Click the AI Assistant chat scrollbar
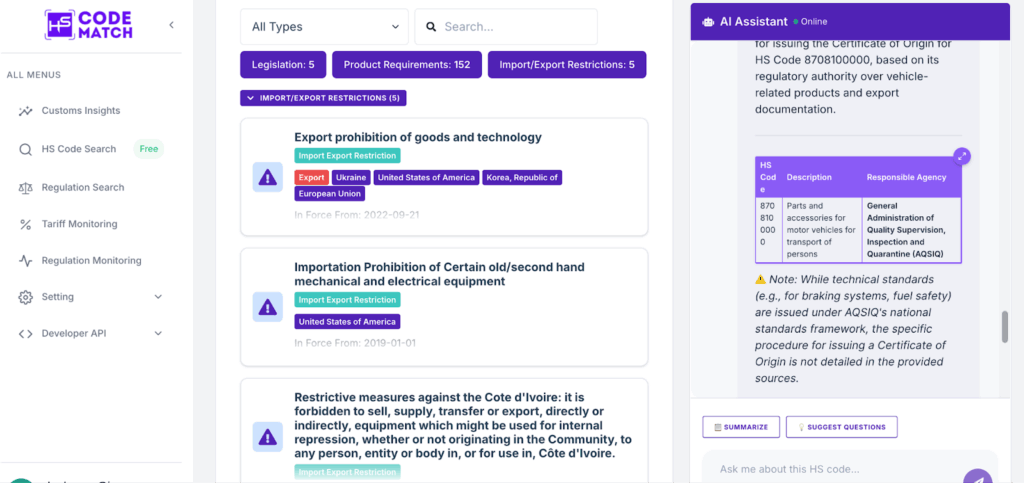This screenshot has height=483, width=1024. (x=1005, y=326)
